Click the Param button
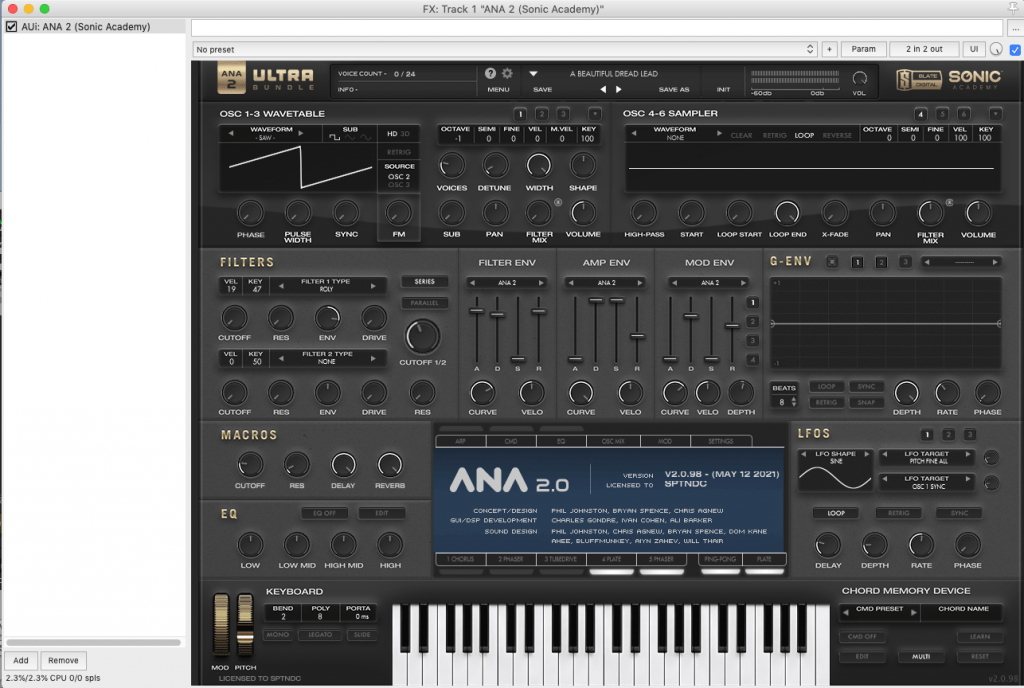Viewport: 1024px width, 688px height. point(863,49)
